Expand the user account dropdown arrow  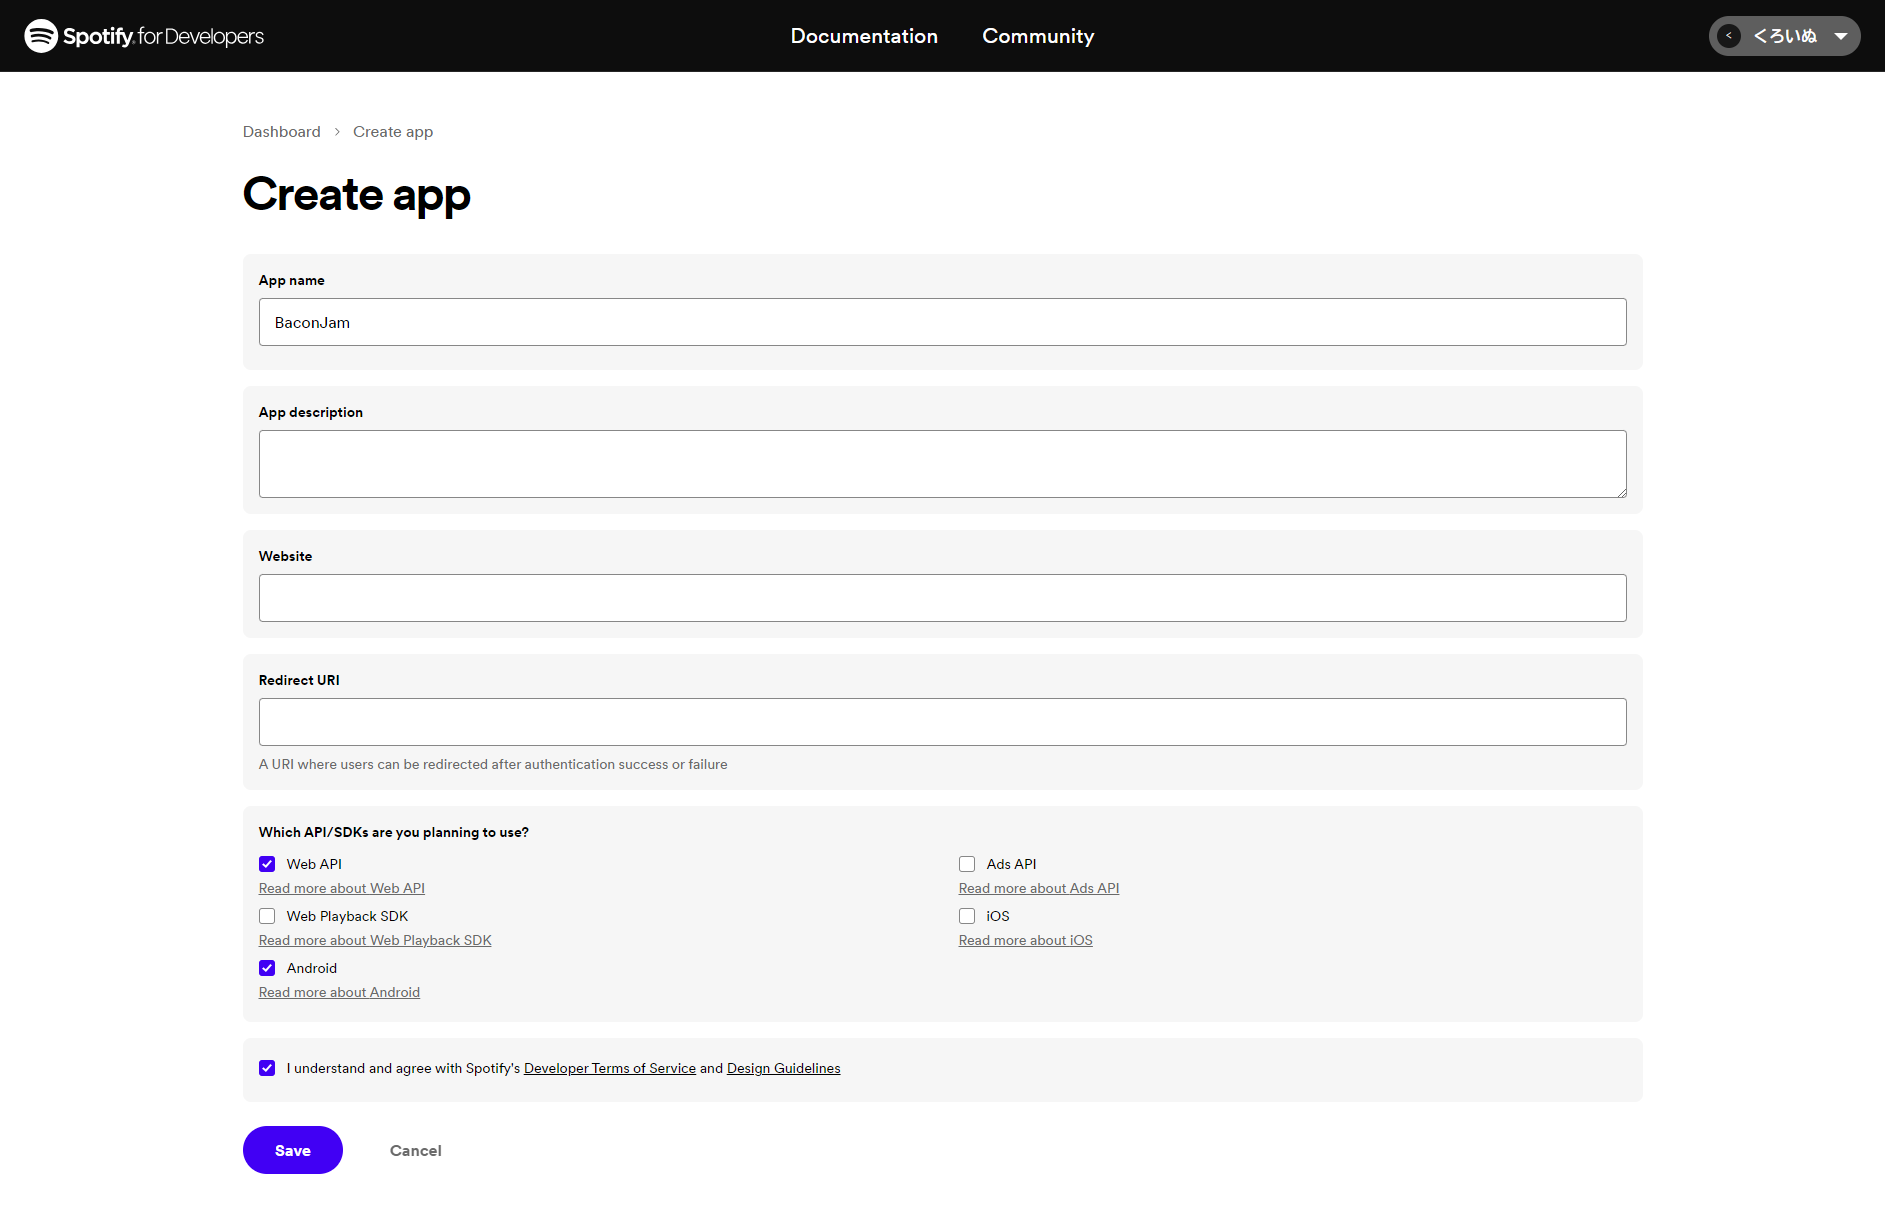pos(1840,36)
